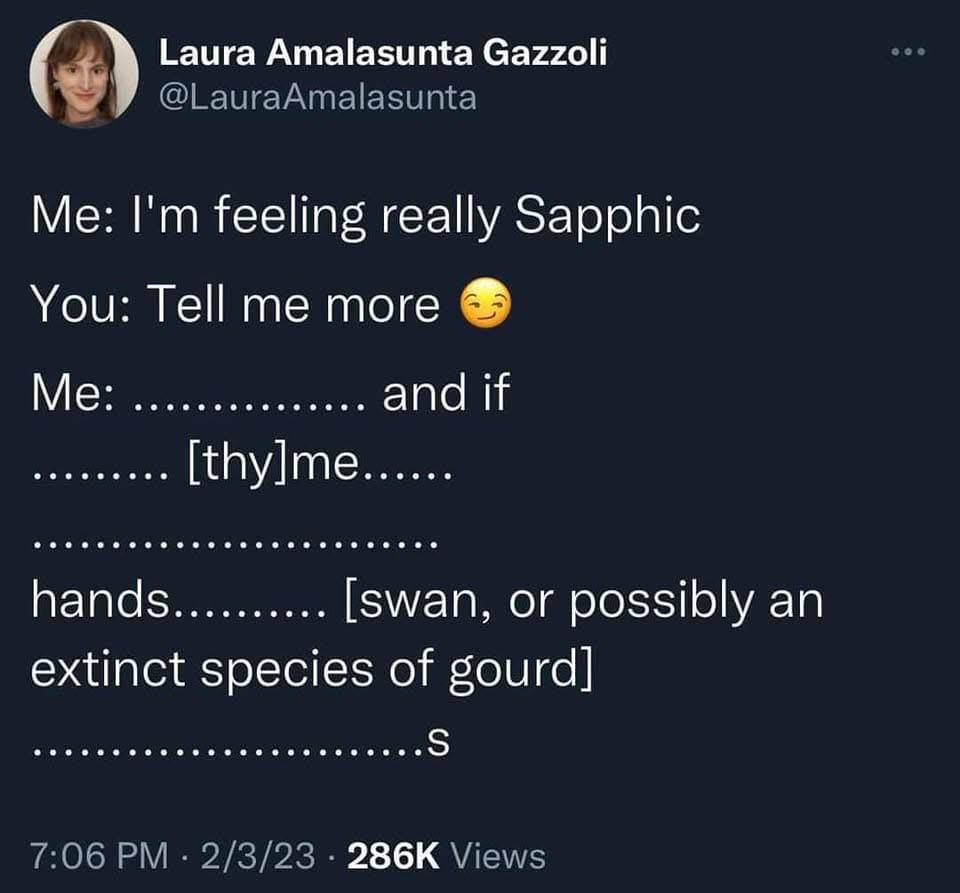Click the 7:06 PM timestamp

coord(99,856)
